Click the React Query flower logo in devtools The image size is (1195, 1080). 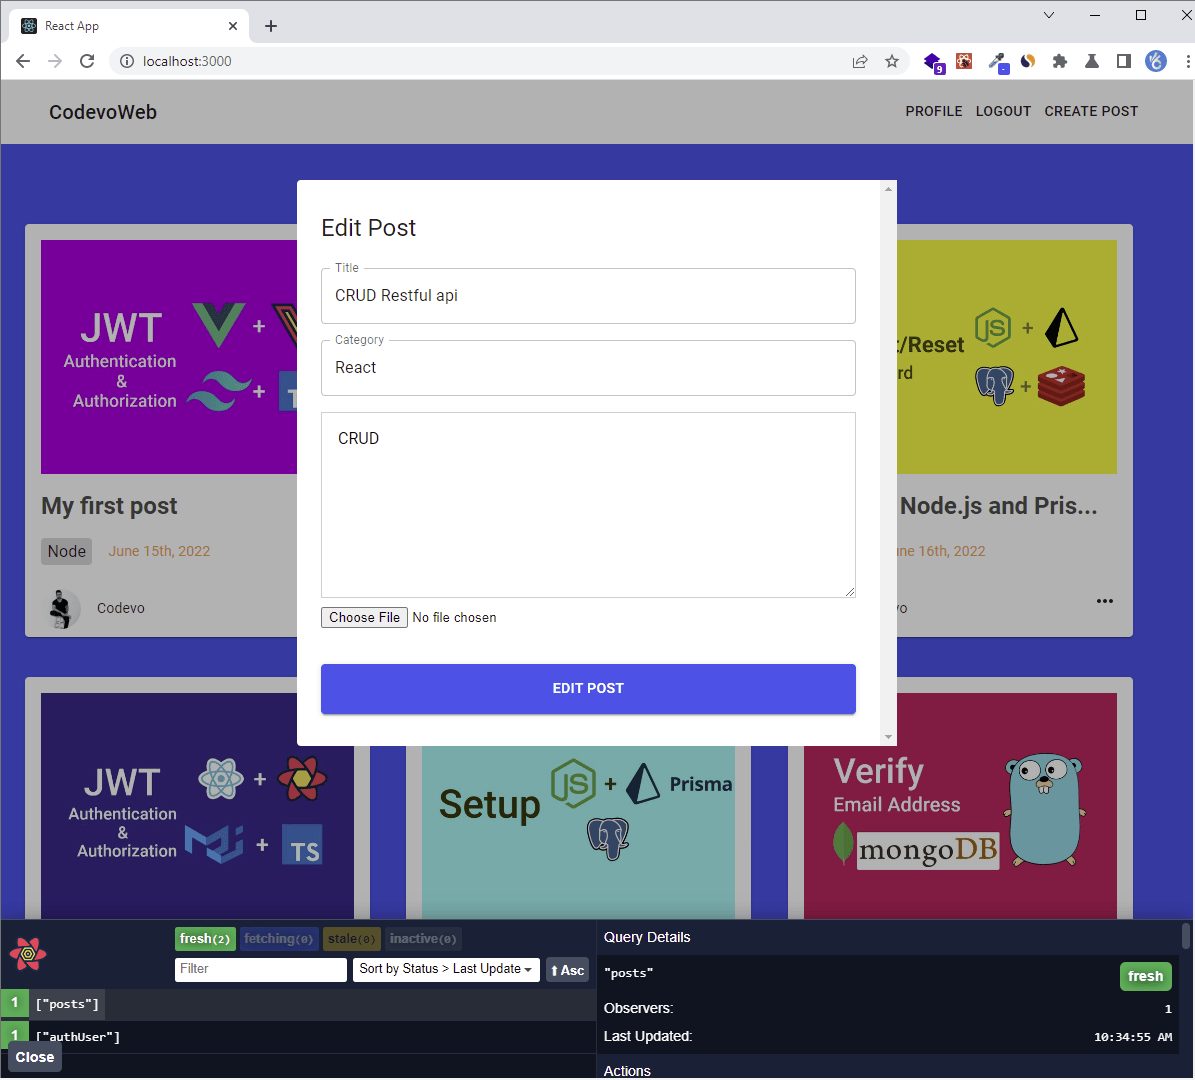(x=28, y=954)
